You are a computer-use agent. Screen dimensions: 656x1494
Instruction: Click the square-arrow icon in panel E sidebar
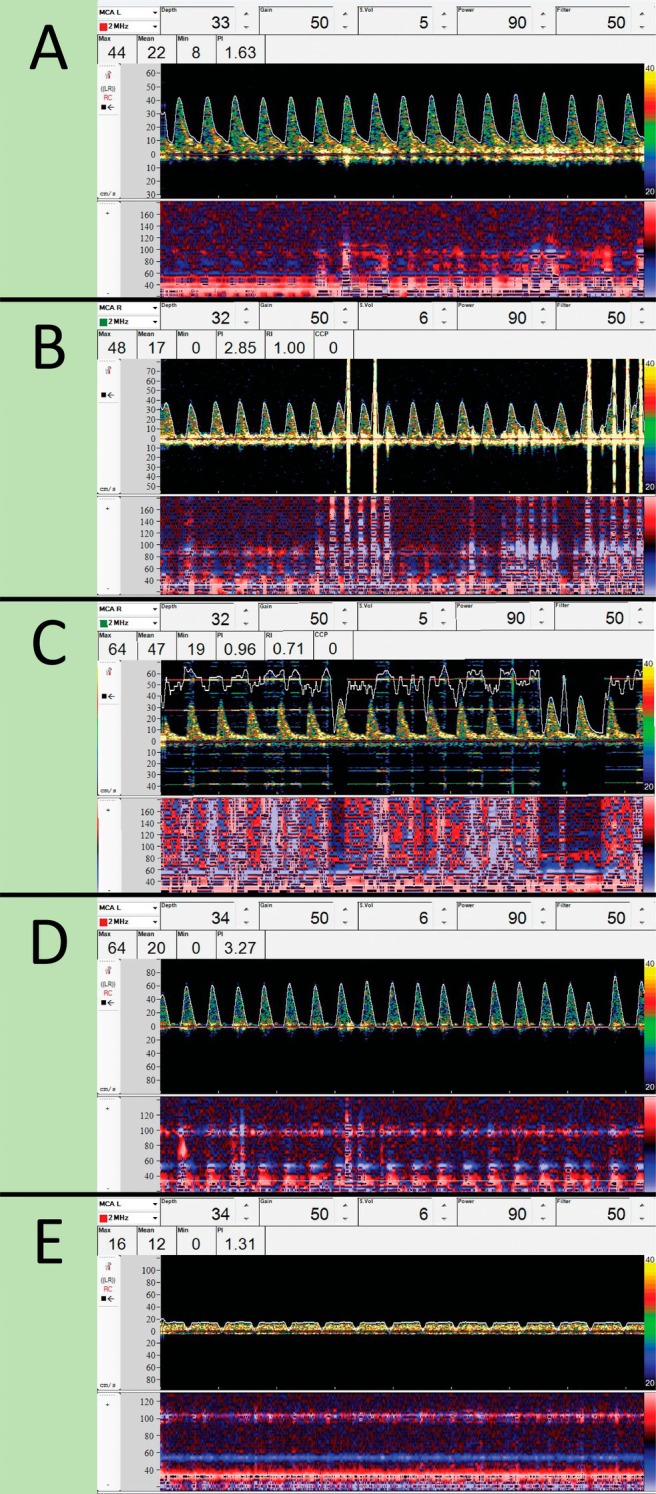[x=107, y=1300]
